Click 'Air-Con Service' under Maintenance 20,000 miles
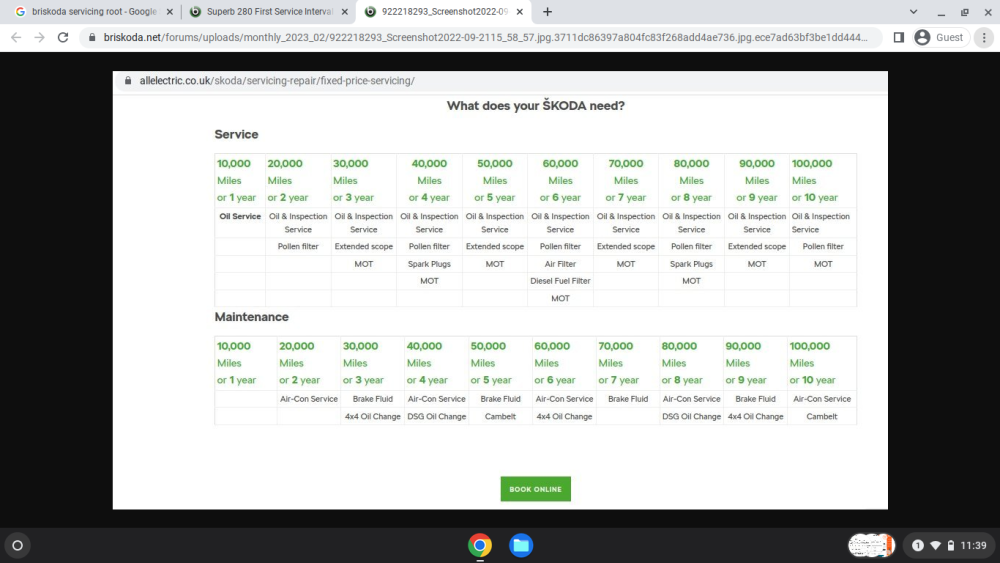1000x563 pixels. click(x=309, y=399)
